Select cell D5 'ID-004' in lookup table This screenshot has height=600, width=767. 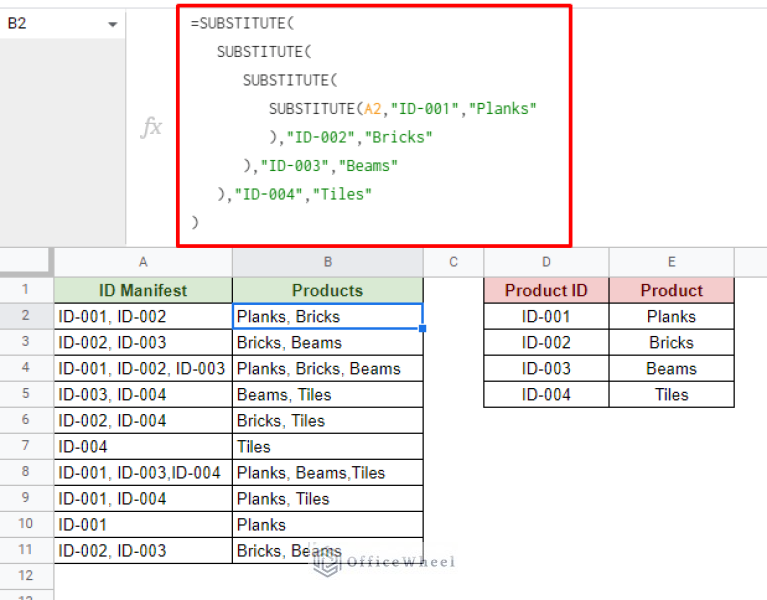click(x=546, y=394)
